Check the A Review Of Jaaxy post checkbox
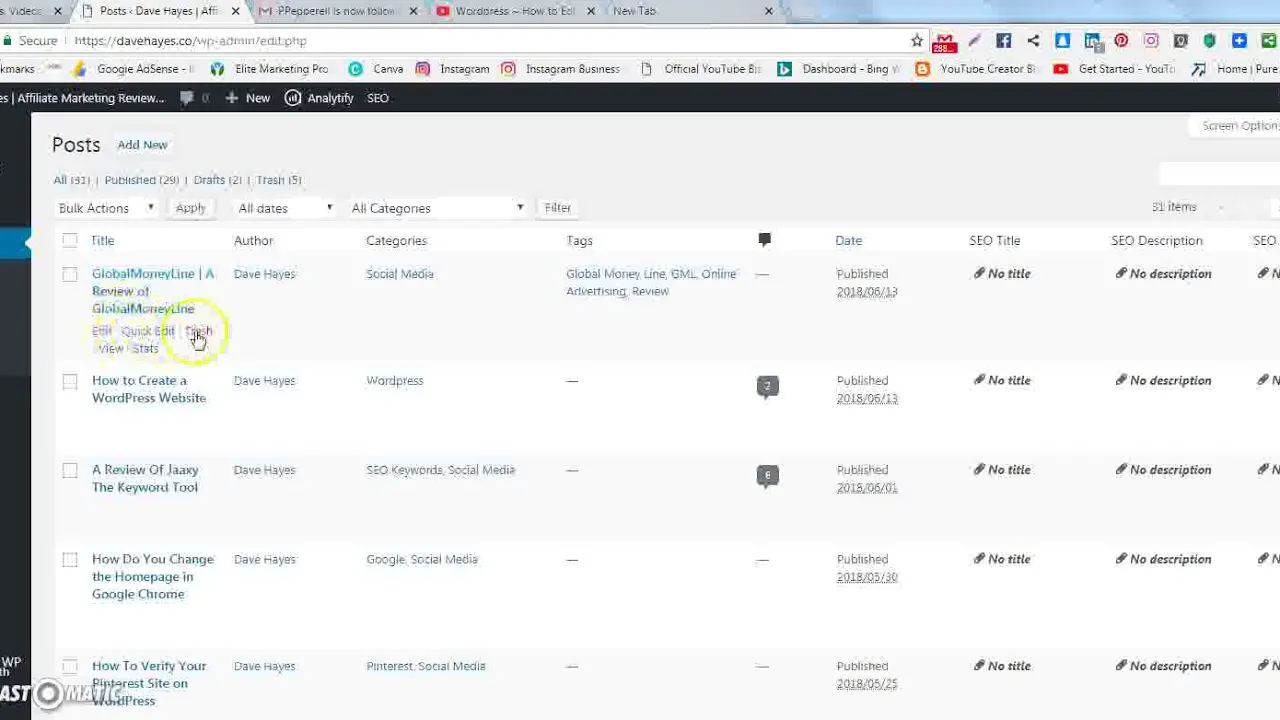1280x720 pixels. click(70, 470)
